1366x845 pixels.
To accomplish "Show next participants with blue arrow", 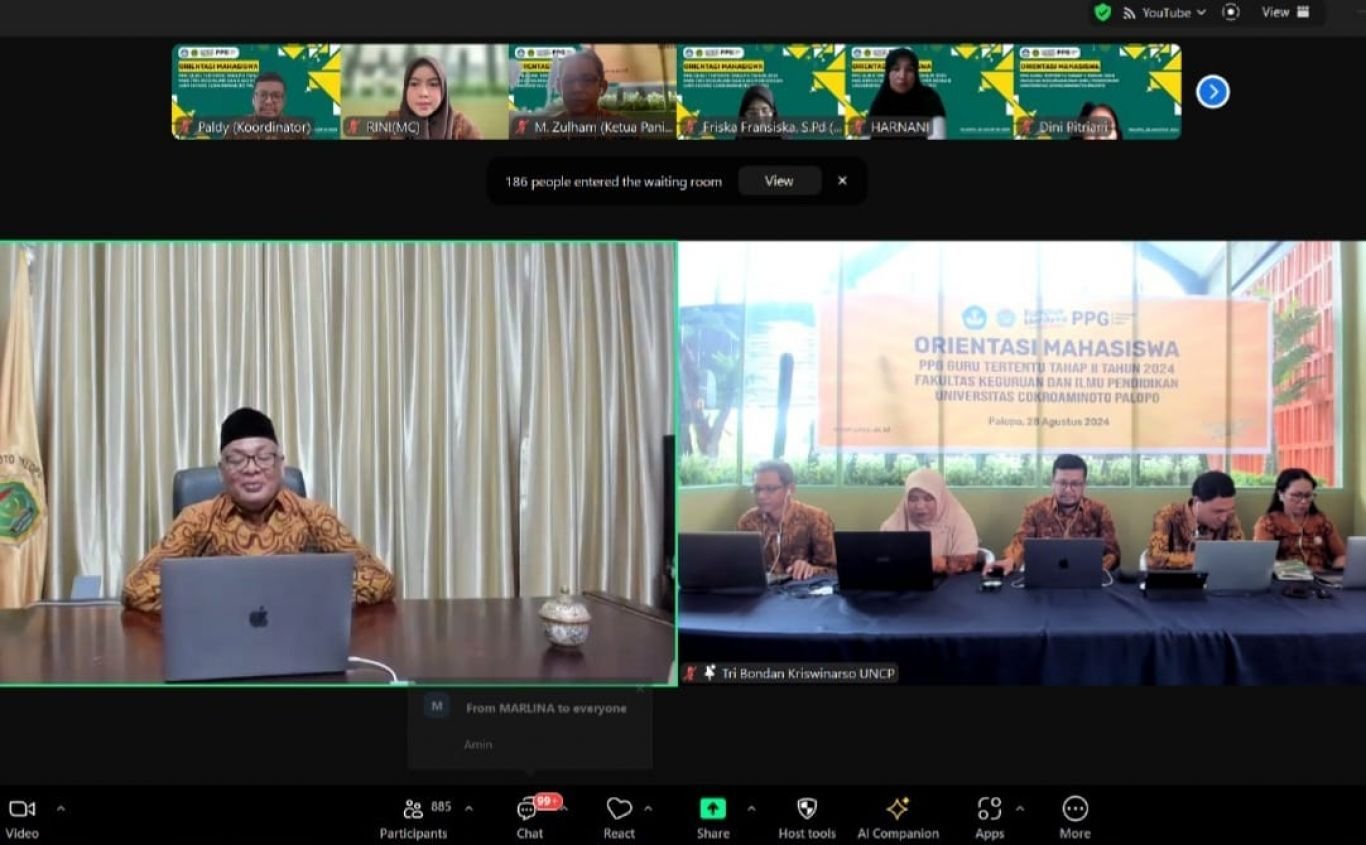I will pyautogui.click(x=1212, y=92).
